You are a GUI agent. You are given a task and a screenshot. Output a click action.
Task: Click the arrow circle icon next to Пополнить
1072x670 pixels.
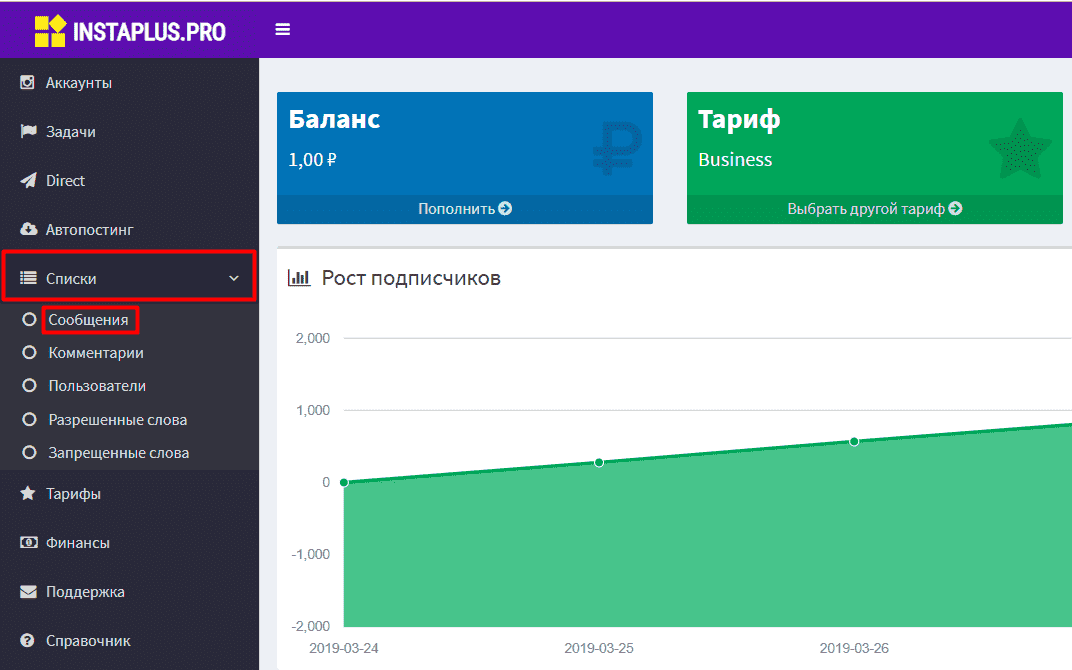[x=505, y=209]
